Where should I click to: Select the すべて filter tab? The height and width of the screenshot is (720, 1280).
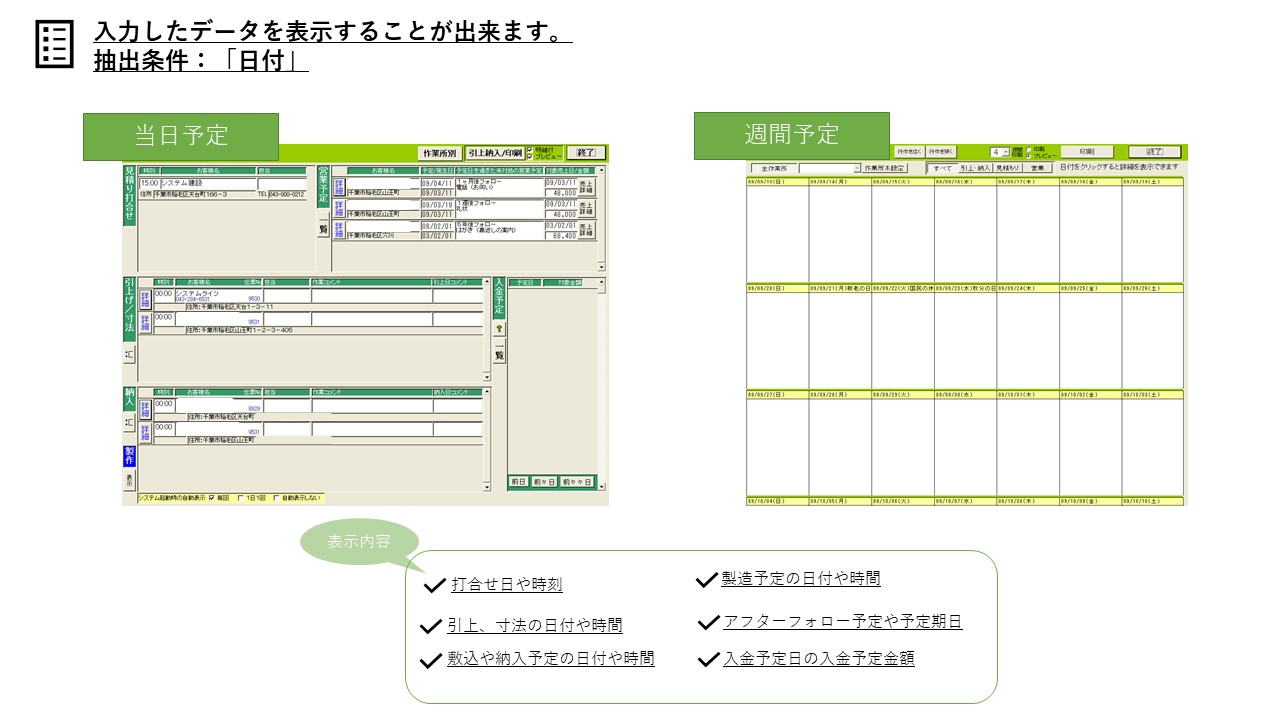(943, 168)
